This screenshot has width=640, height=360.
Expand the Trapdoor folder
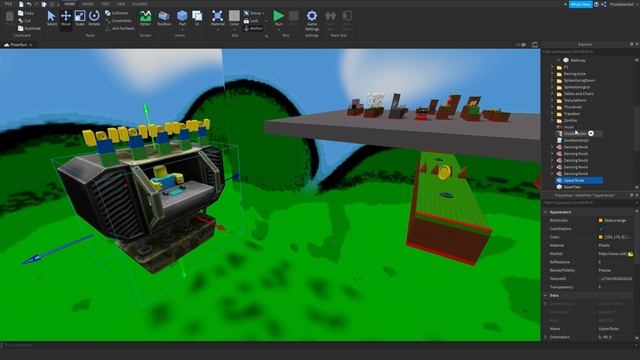[552, 114]
